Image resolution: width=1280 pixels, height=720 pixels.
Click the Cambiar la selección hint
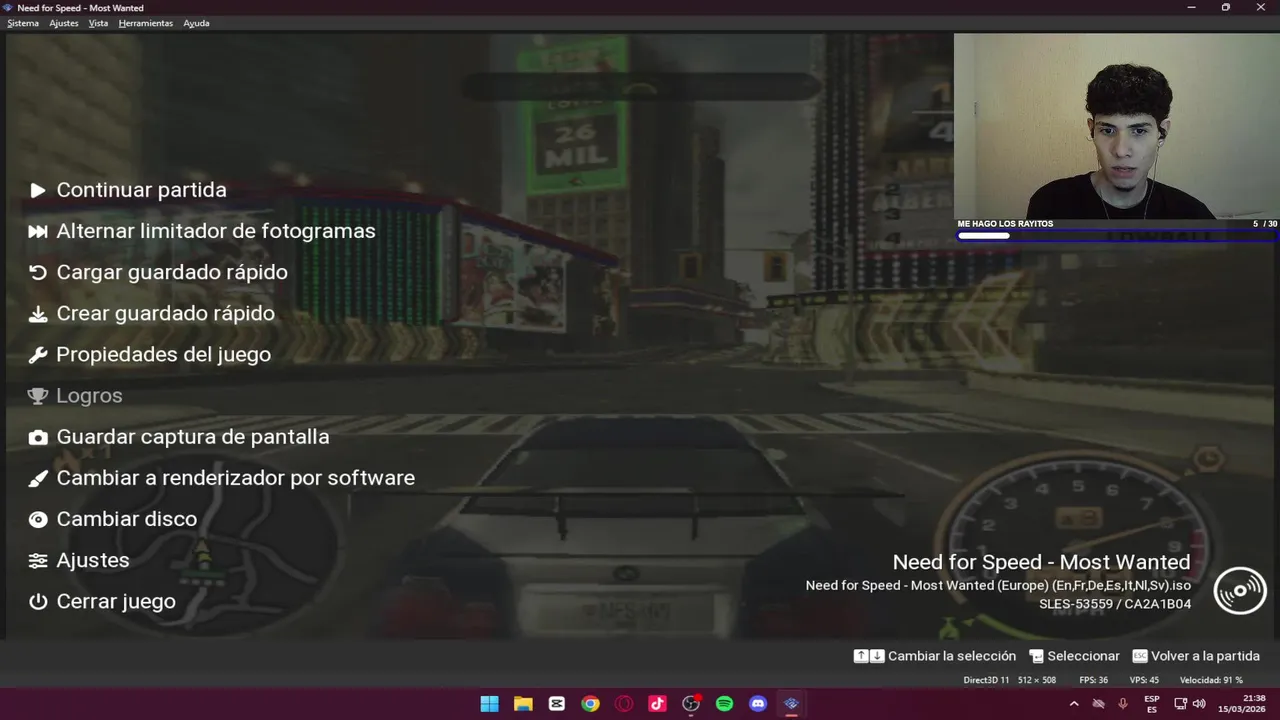pos(935,656)
